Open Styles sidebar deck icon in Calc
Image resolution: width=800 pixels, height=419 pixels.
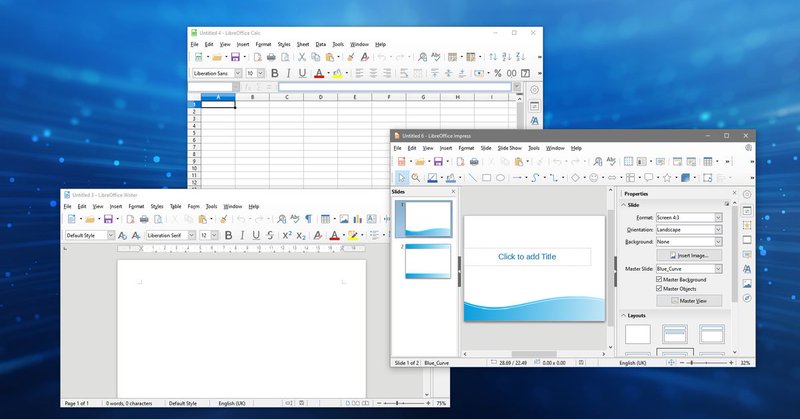click(534, 121)
